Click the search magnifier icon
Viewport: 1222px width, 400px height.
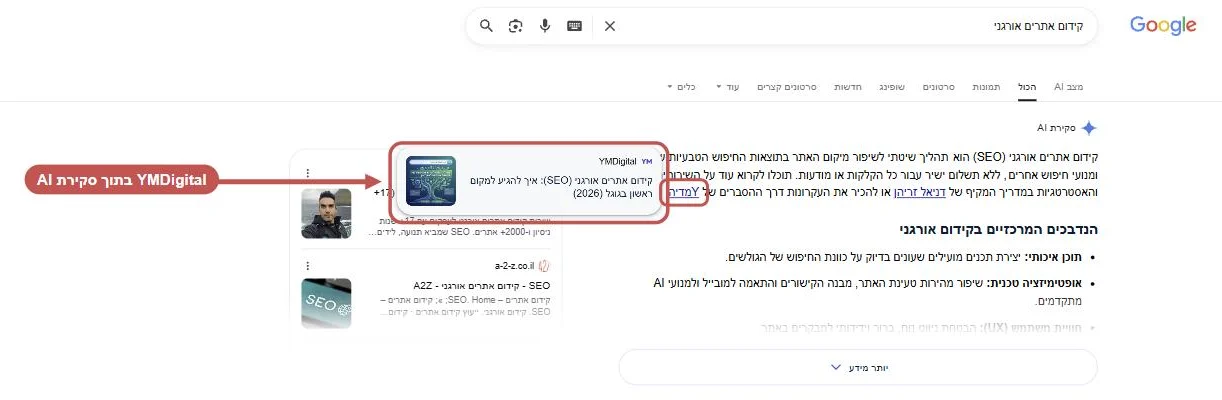[486, 26]
